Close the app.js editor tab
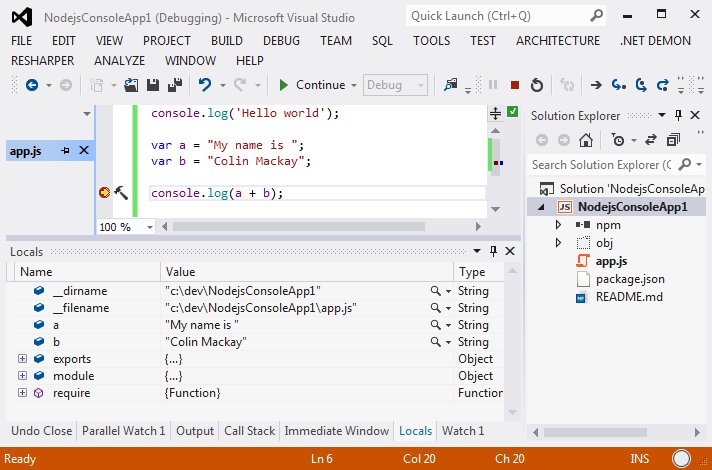This screenshot has width=712, height=470. point(84,150)
